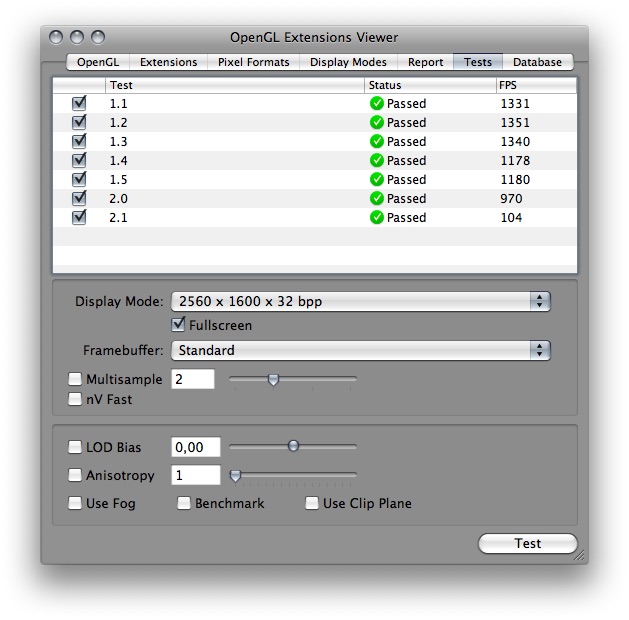The width and height of the screenshot is (629, 620).
Task: Click the green Passed icon for test 1.1
Action: point(377,103)
